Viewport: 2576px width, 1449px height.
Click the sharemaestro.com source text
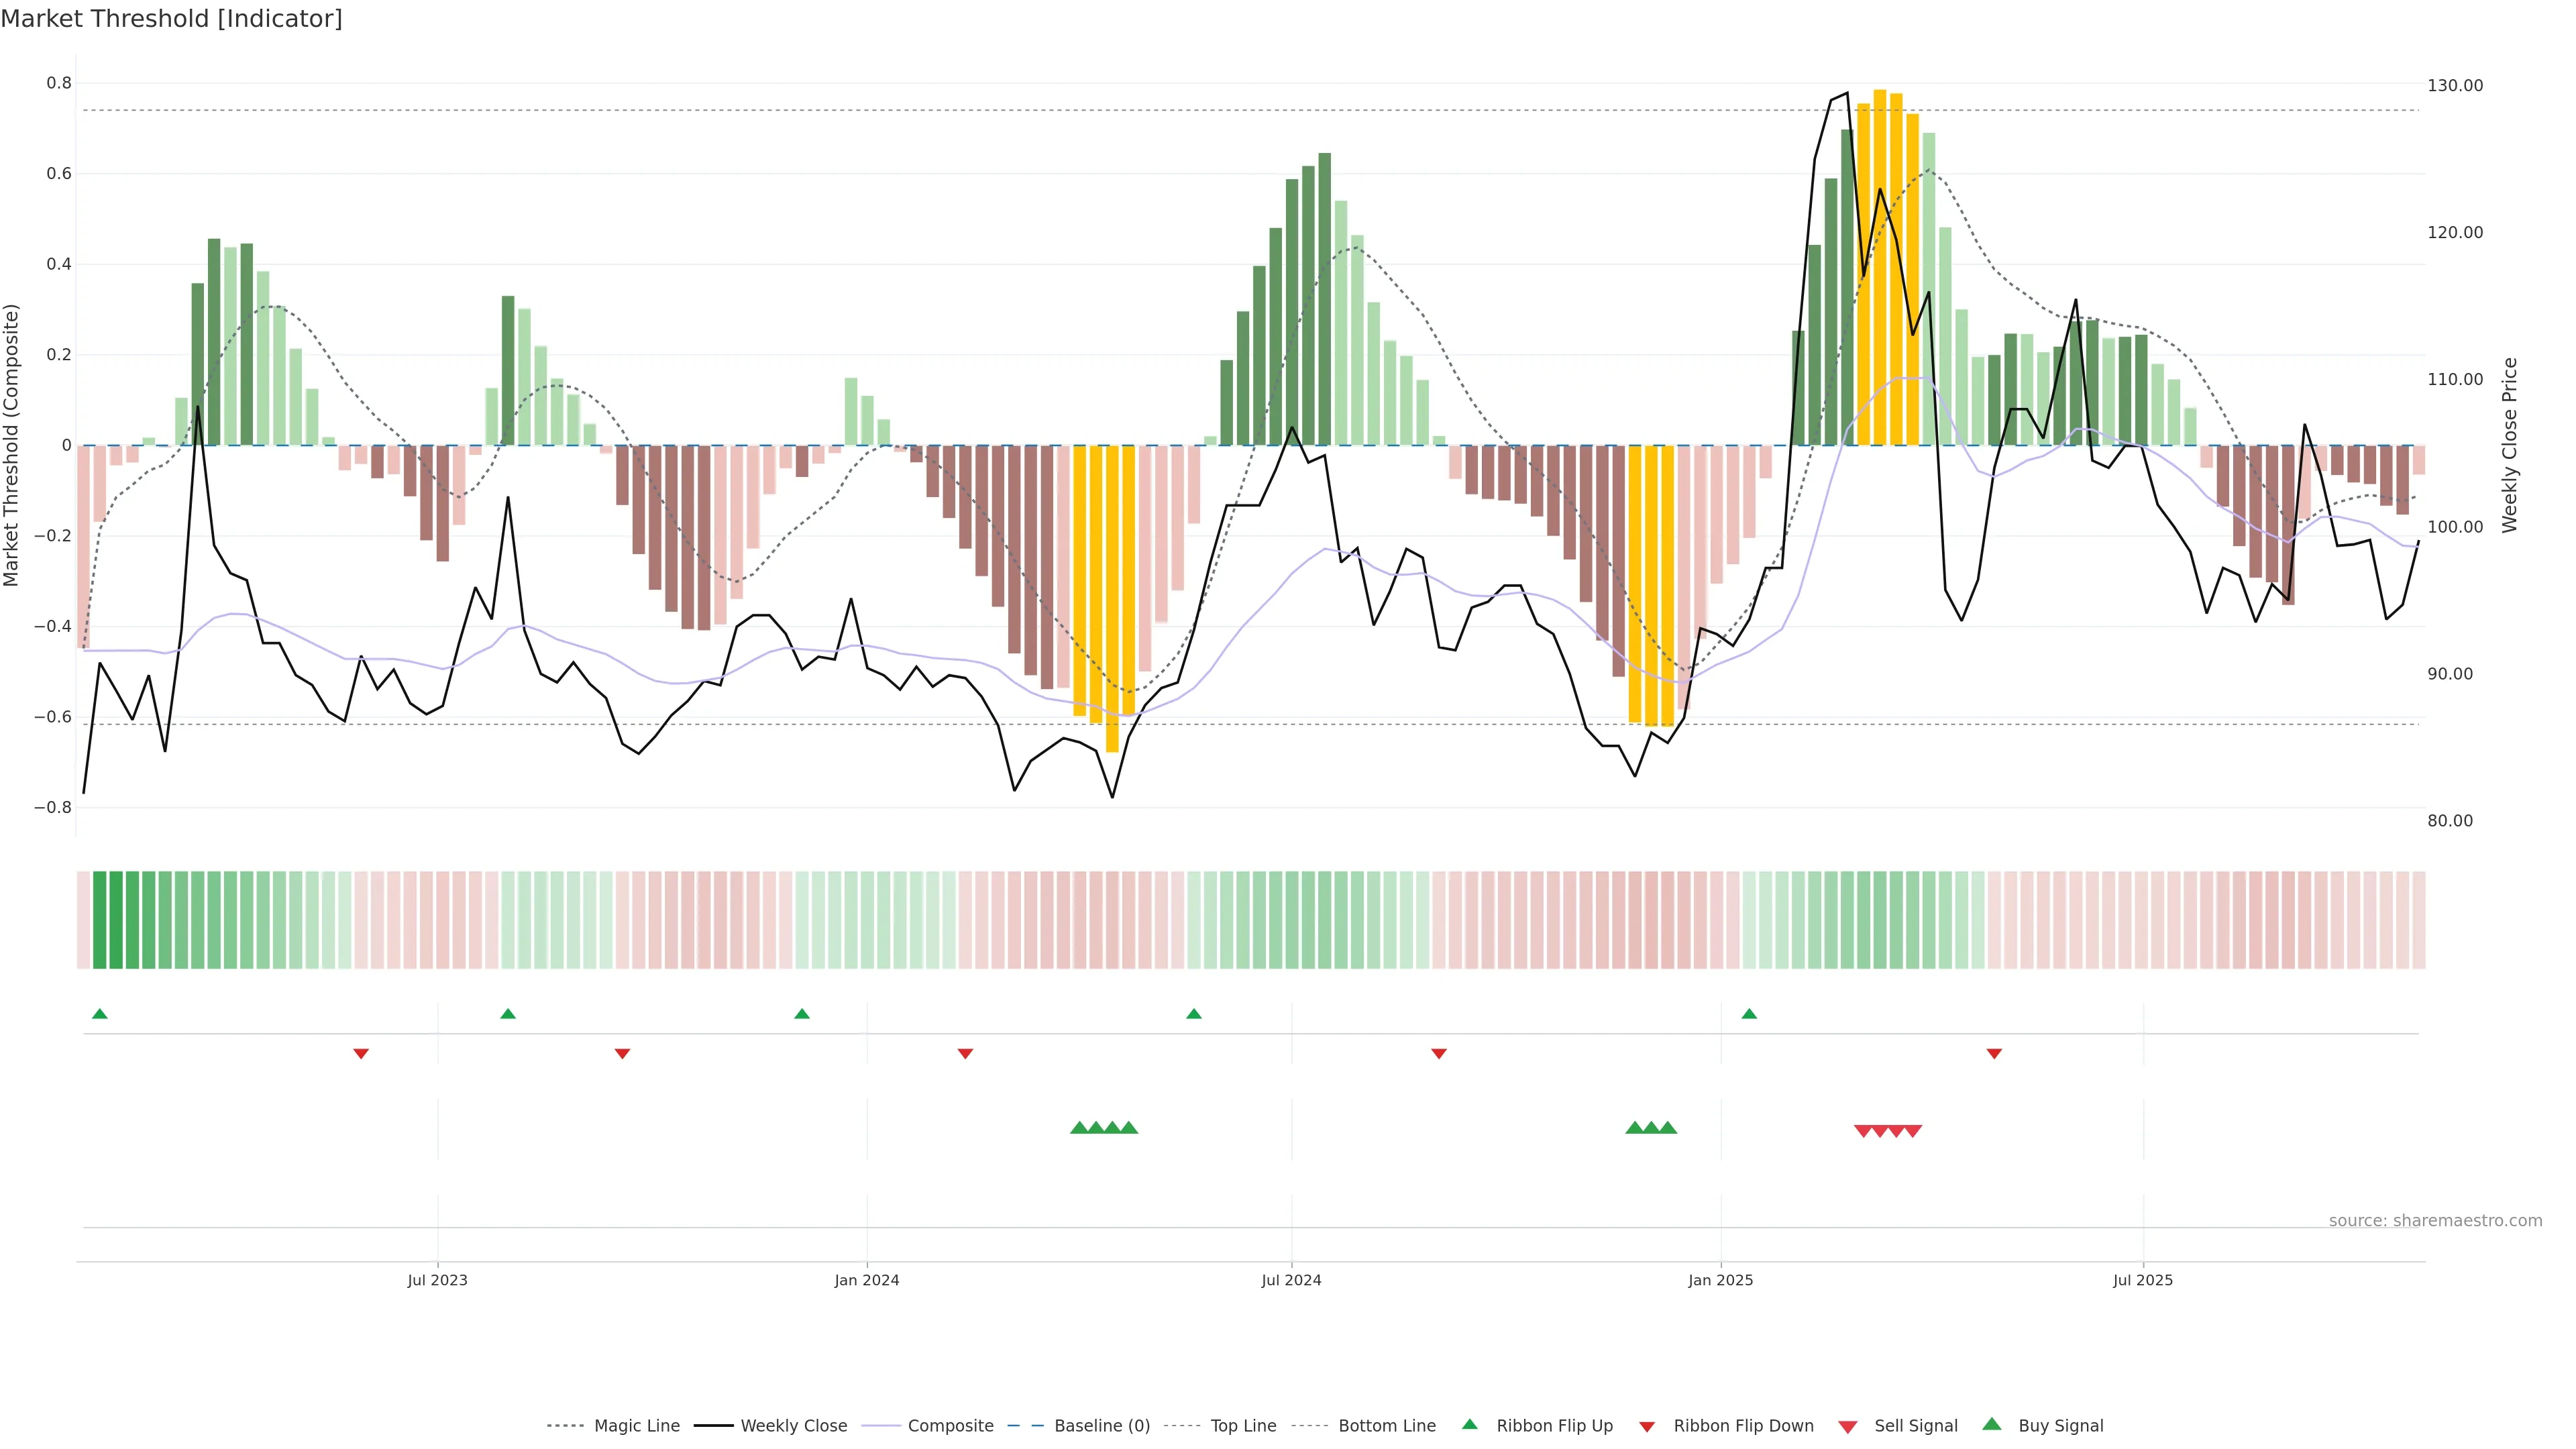coord(2435,1220)
